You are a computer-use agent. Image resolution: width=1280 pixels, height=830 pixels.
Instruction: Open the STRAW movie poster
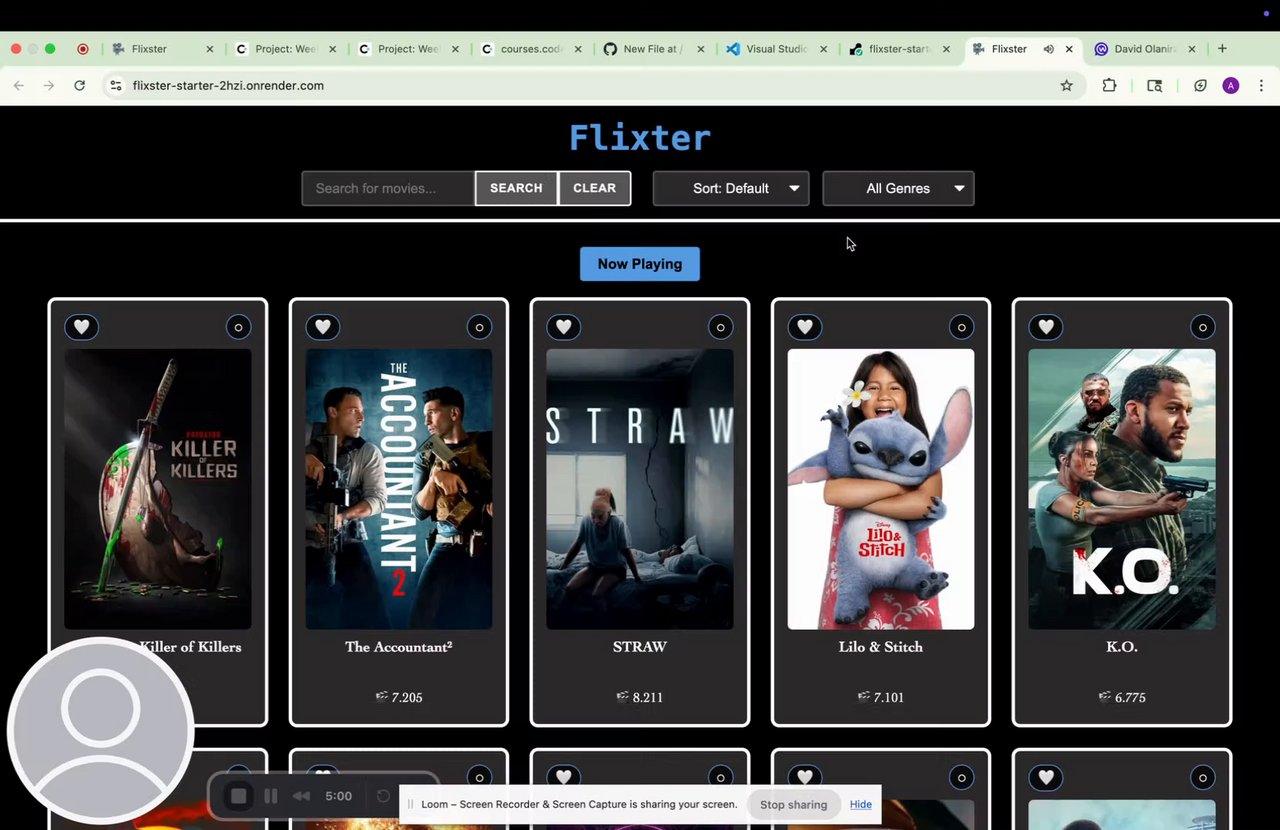tap(640, 489)
